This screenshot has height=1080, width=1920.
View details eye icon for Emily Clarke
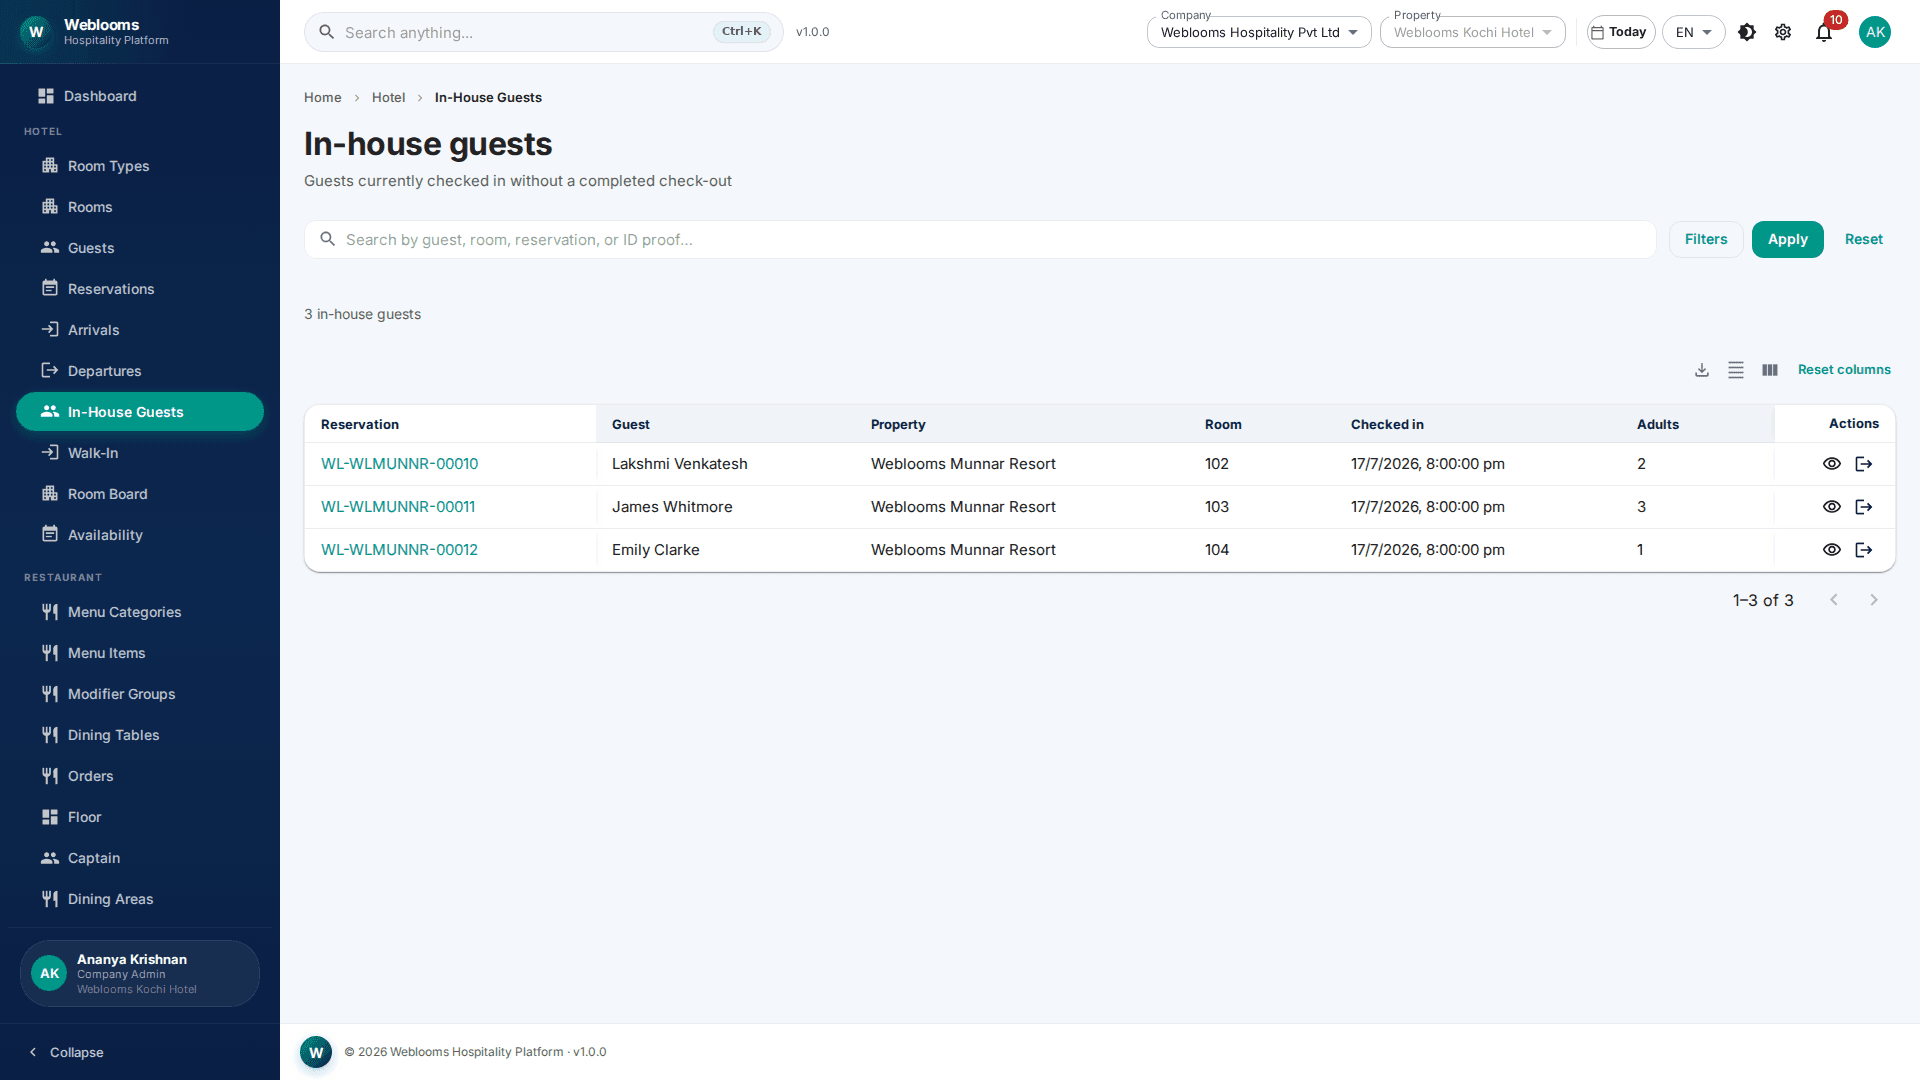(1832, 550)
